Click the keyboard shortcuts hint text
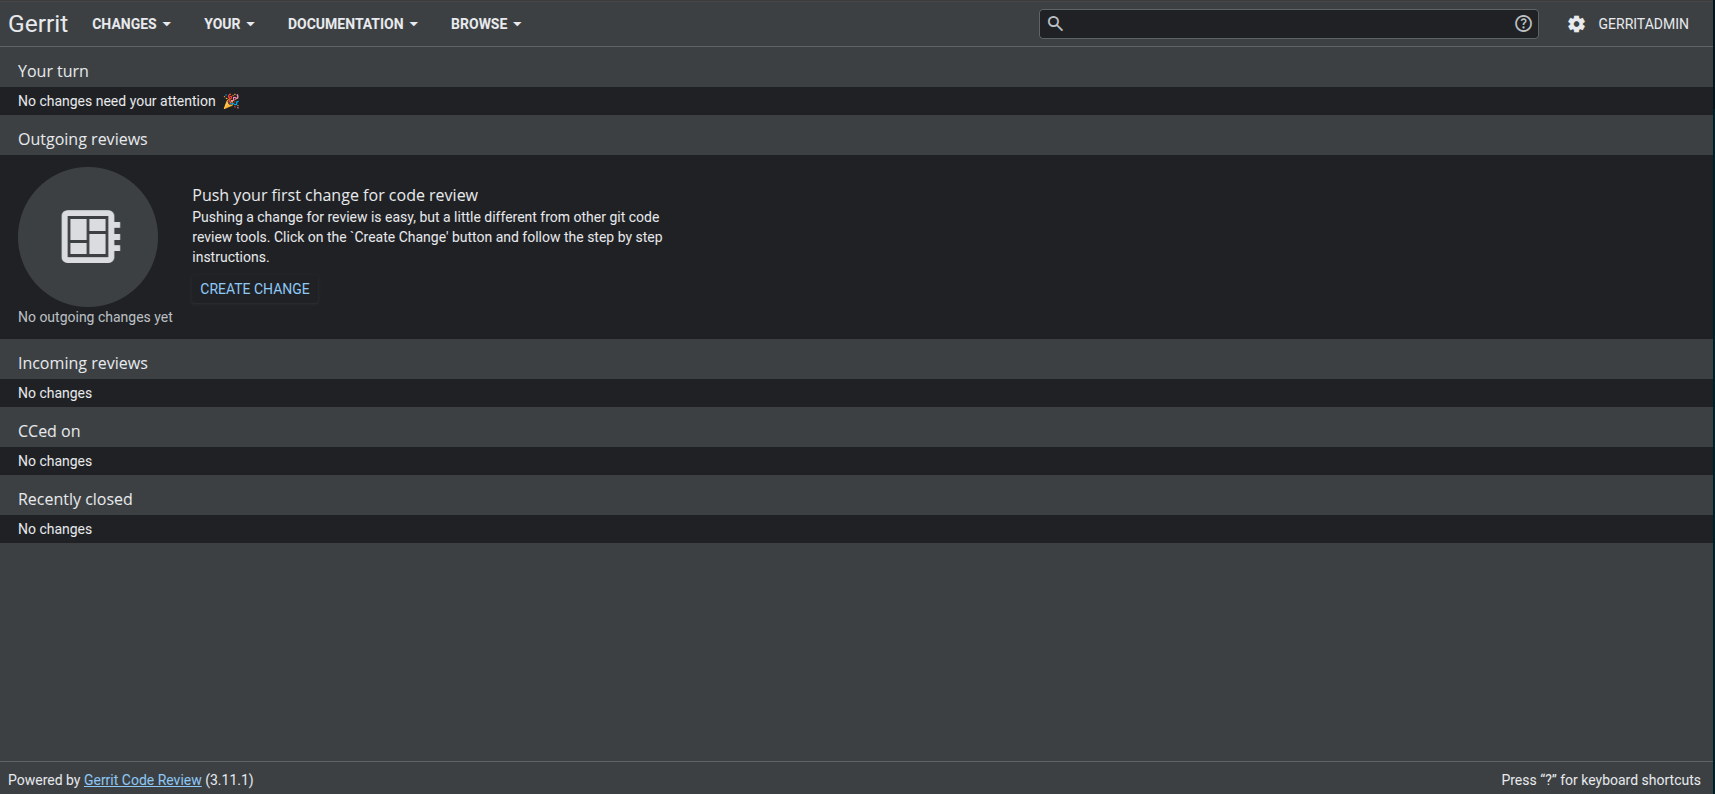The width and height of the screenshot is (1715, 794). [1600, 780]
